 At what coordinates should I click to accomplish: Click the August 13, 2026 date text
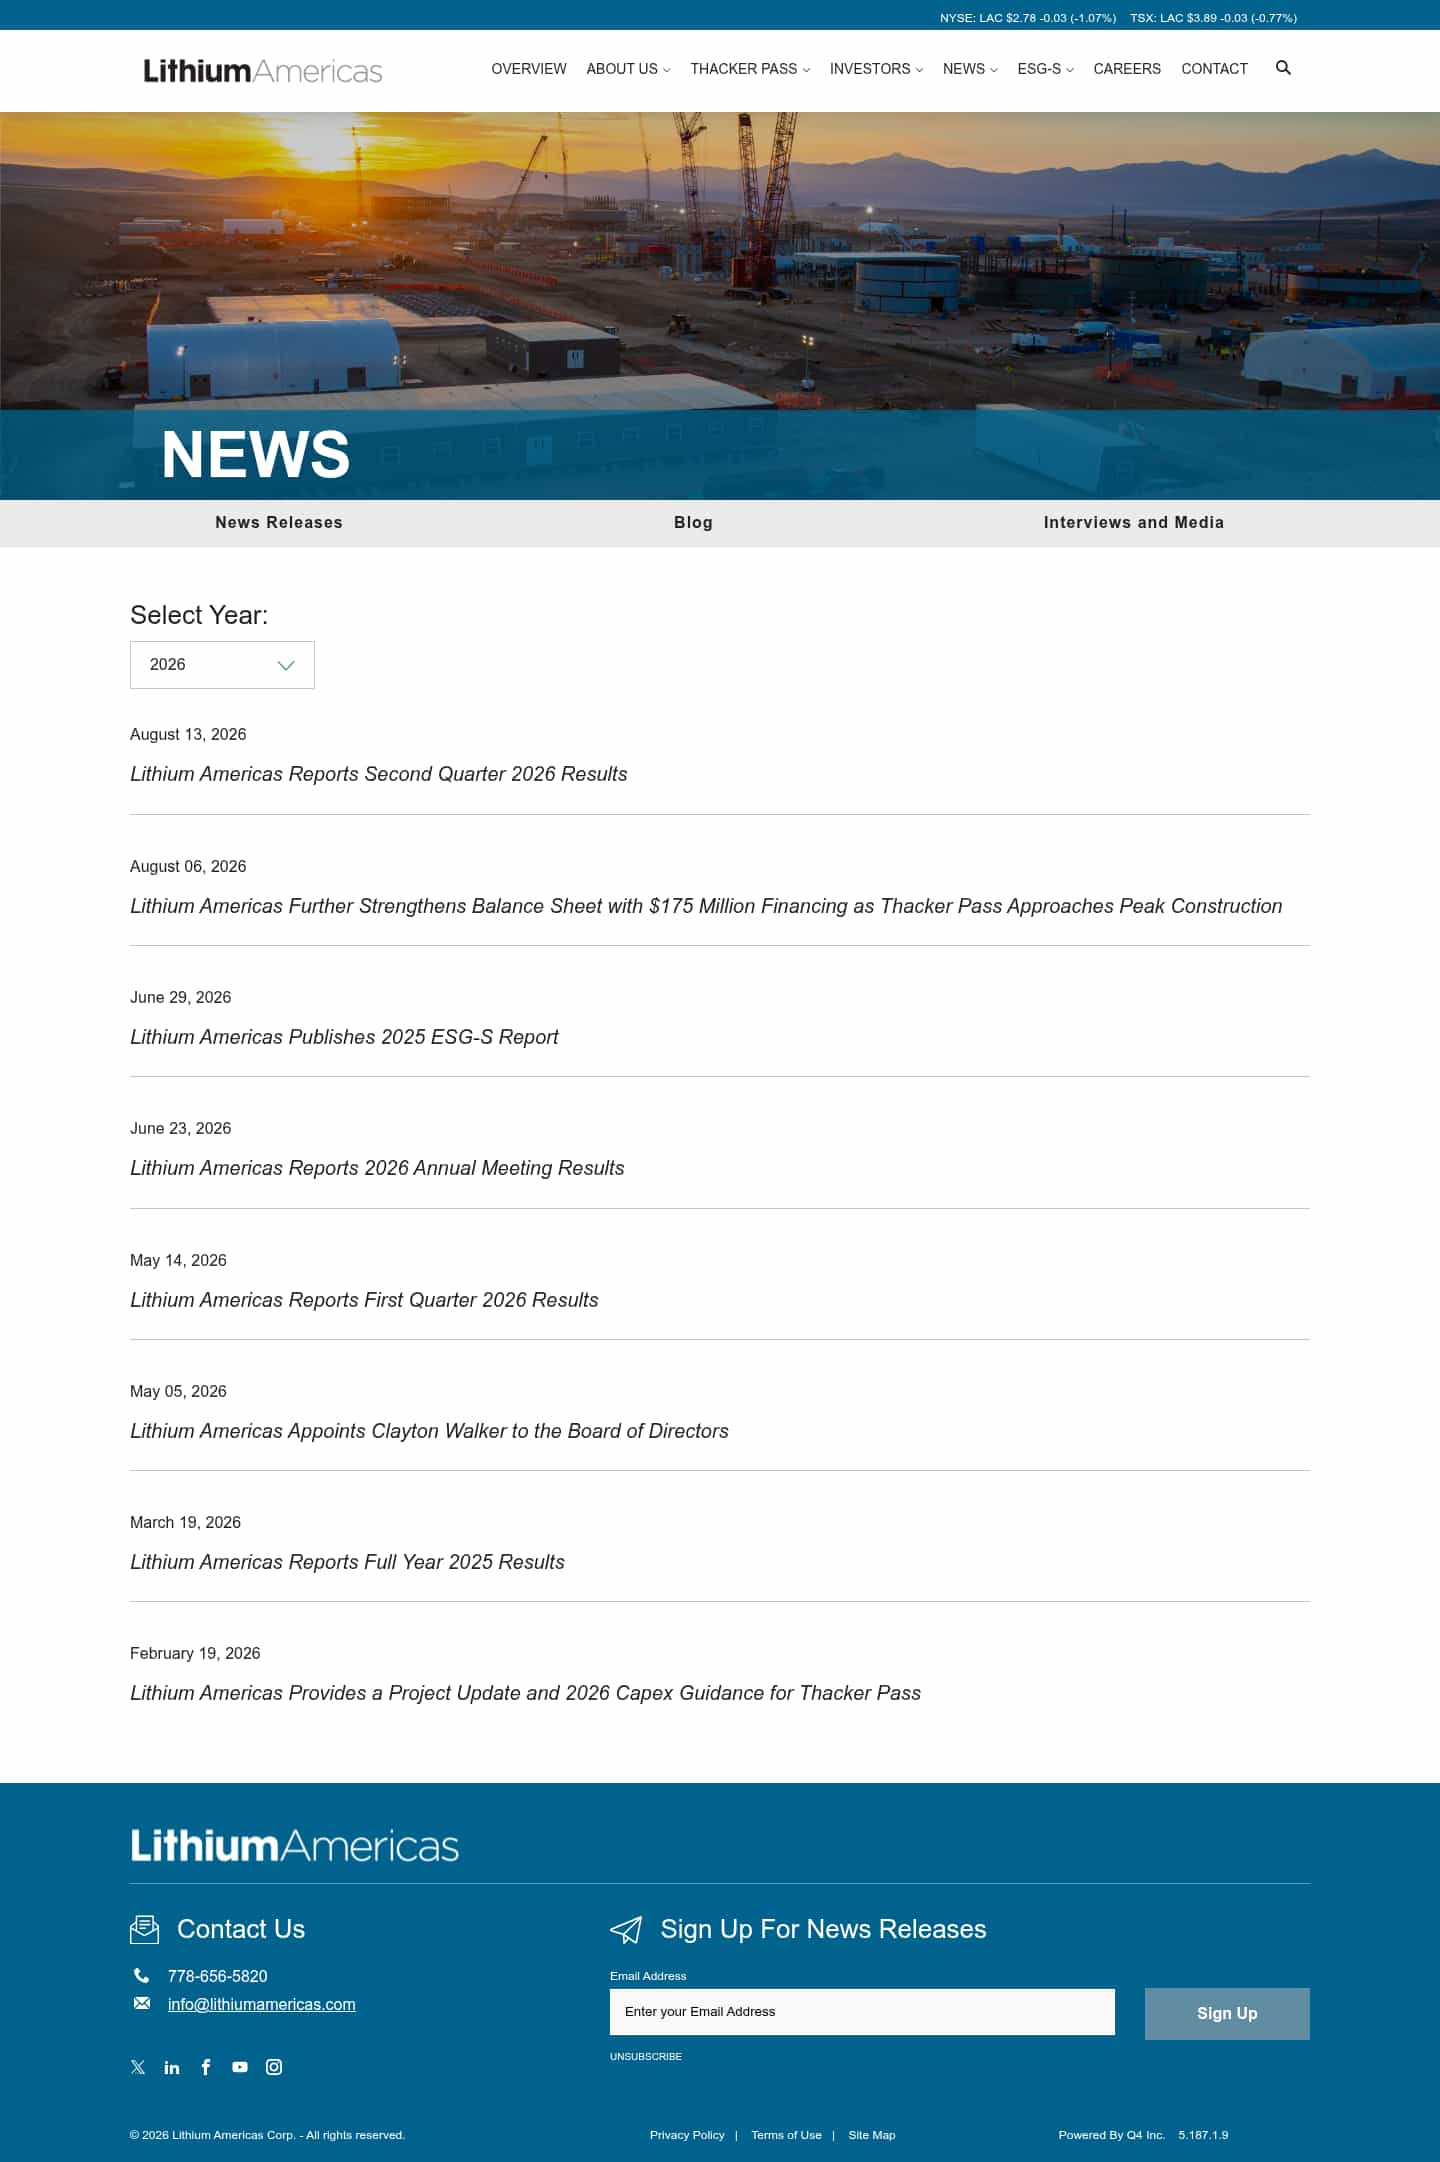click(x=188, y=735)
